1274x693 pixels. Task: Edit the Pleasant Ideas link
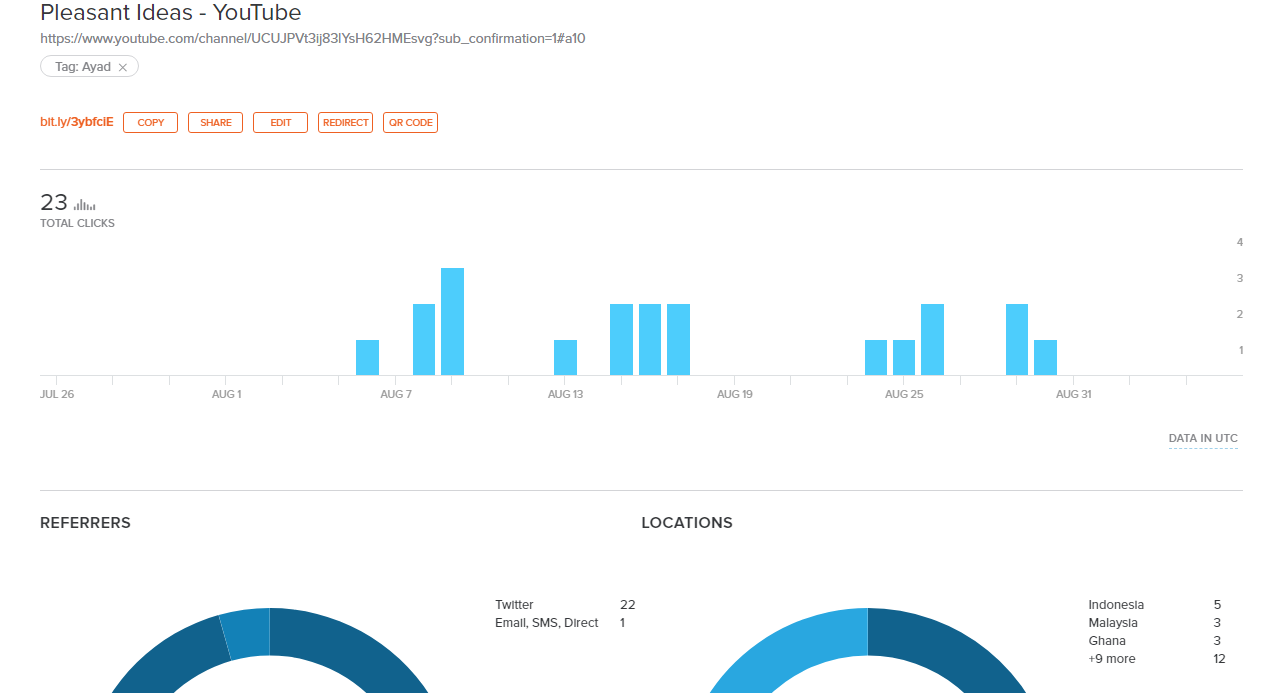[280, 122]
